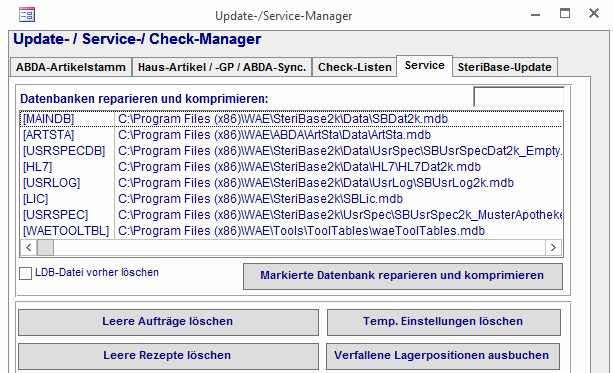Switch to Haus-Artikel / -GP / ABDA-Sync. tab

pos(222,67)
